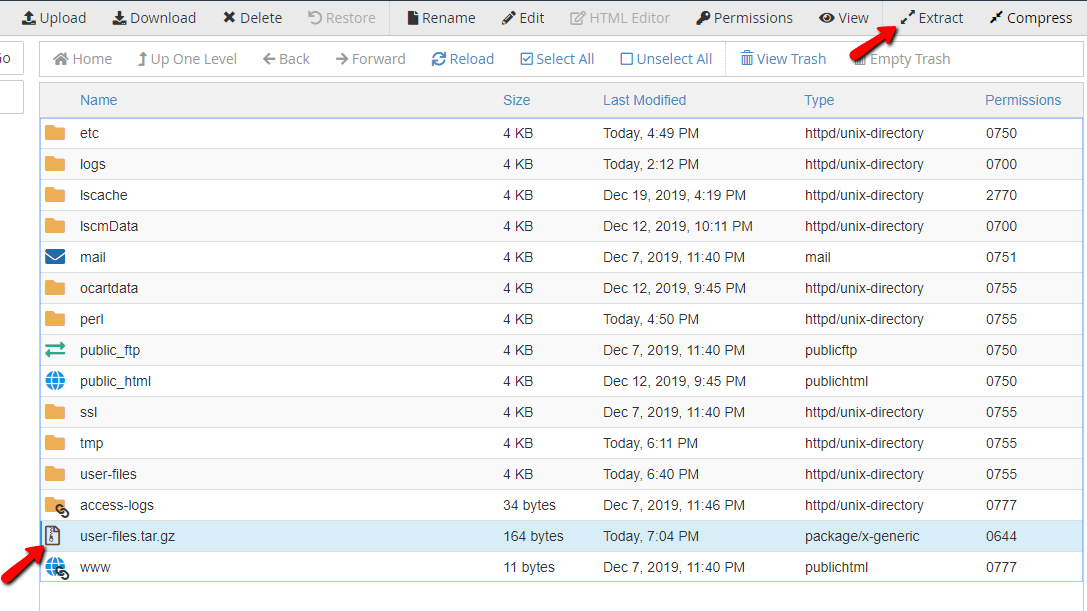Select the lscache folder name

[x=103, y=195]
